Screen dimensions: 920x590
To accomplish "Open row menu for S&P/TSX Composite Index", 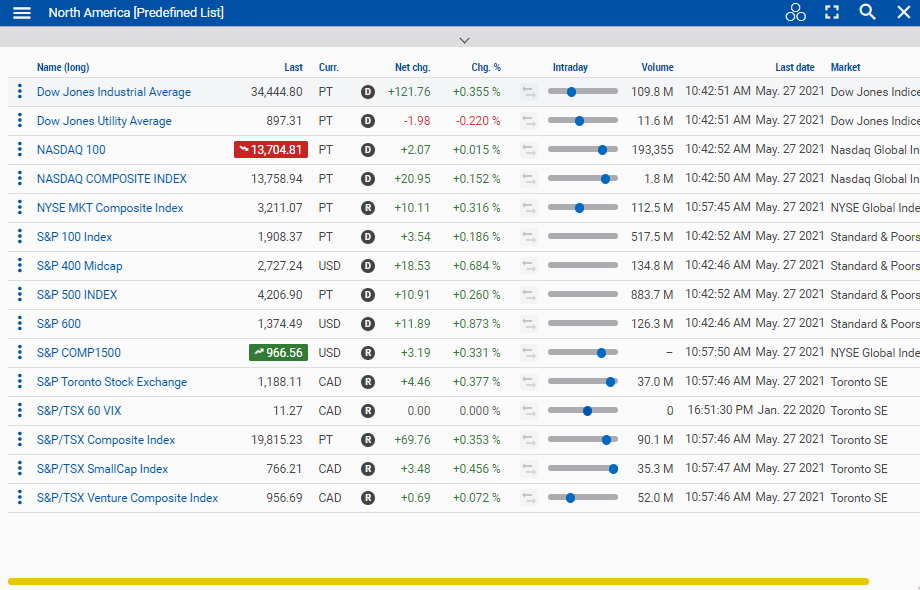I will point(20,439).
